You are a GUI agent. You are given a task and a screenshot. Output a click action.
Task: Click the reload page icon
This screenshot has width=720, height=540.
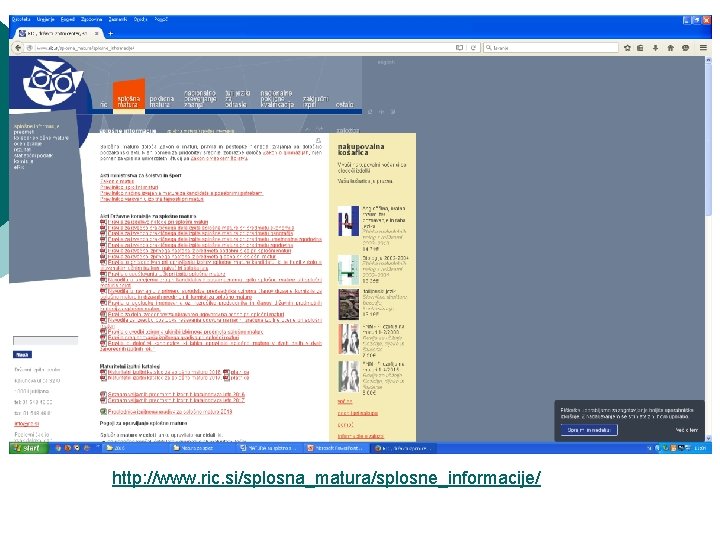[473, 47]
